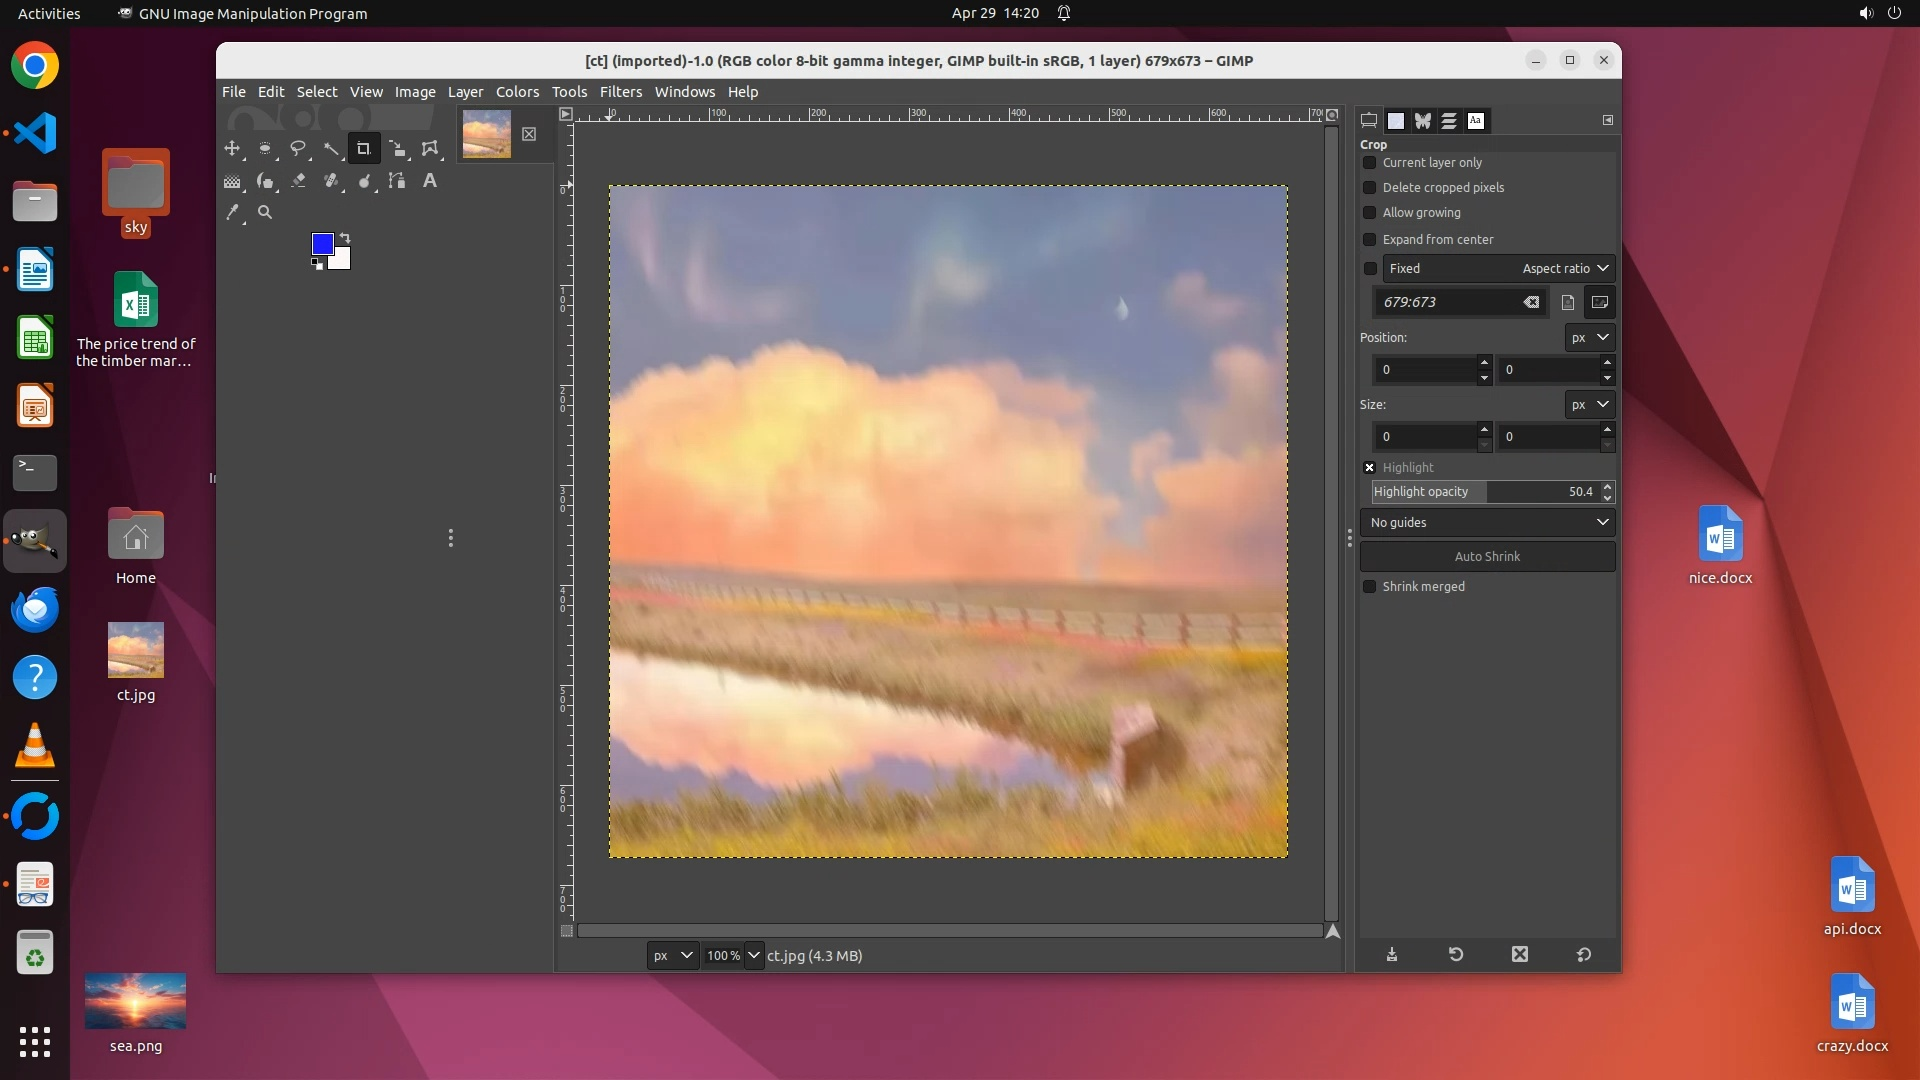The width and height of the screenshot is (1920, 1080).
Task: Open the zoom percentage dropdown
Action: click(x=754, y=955)
